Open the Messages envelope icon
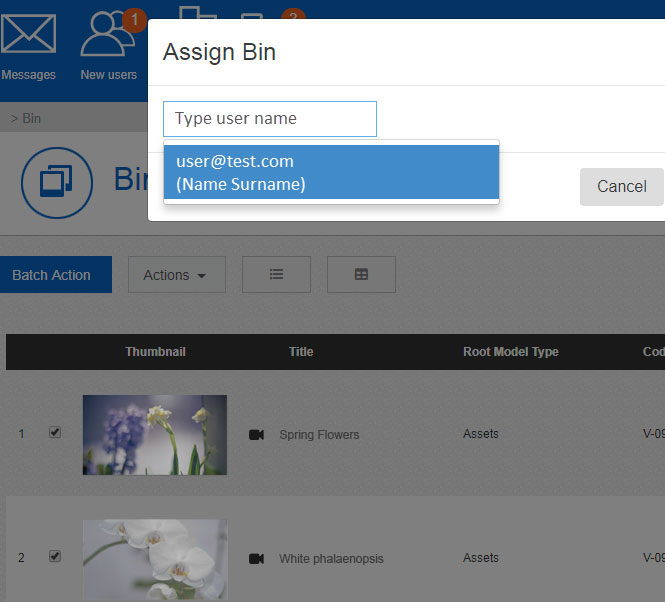This screenshot has width=665, height=602. 28,36
